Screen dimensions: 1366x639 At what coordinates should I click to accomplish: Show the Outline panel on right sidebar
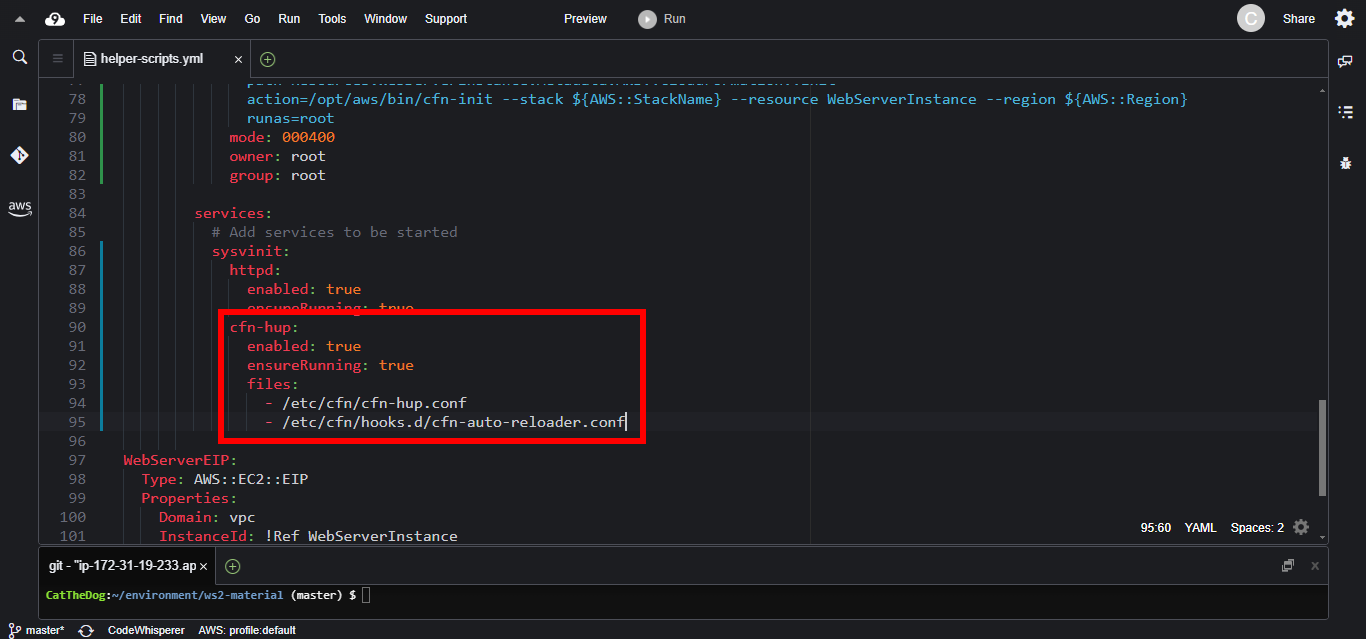point(1345,112)
